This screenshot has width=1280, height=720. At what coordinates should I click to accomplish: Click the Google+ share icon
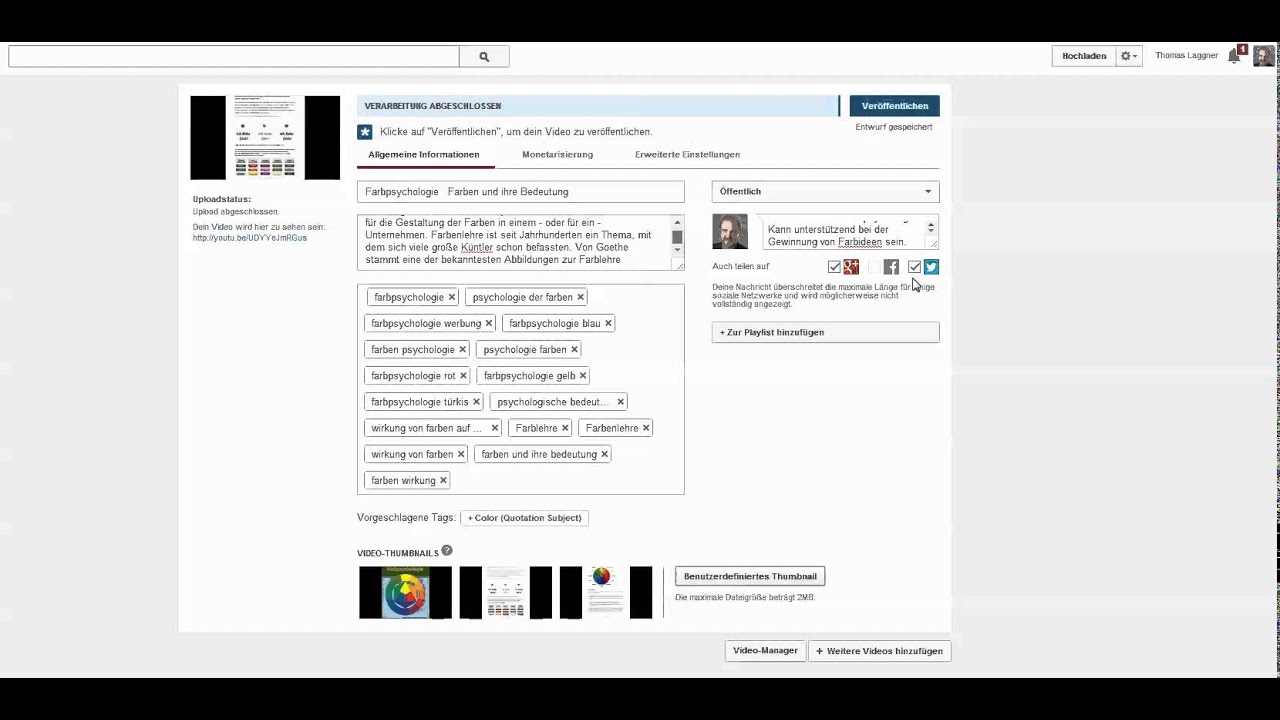coord(851,267)
